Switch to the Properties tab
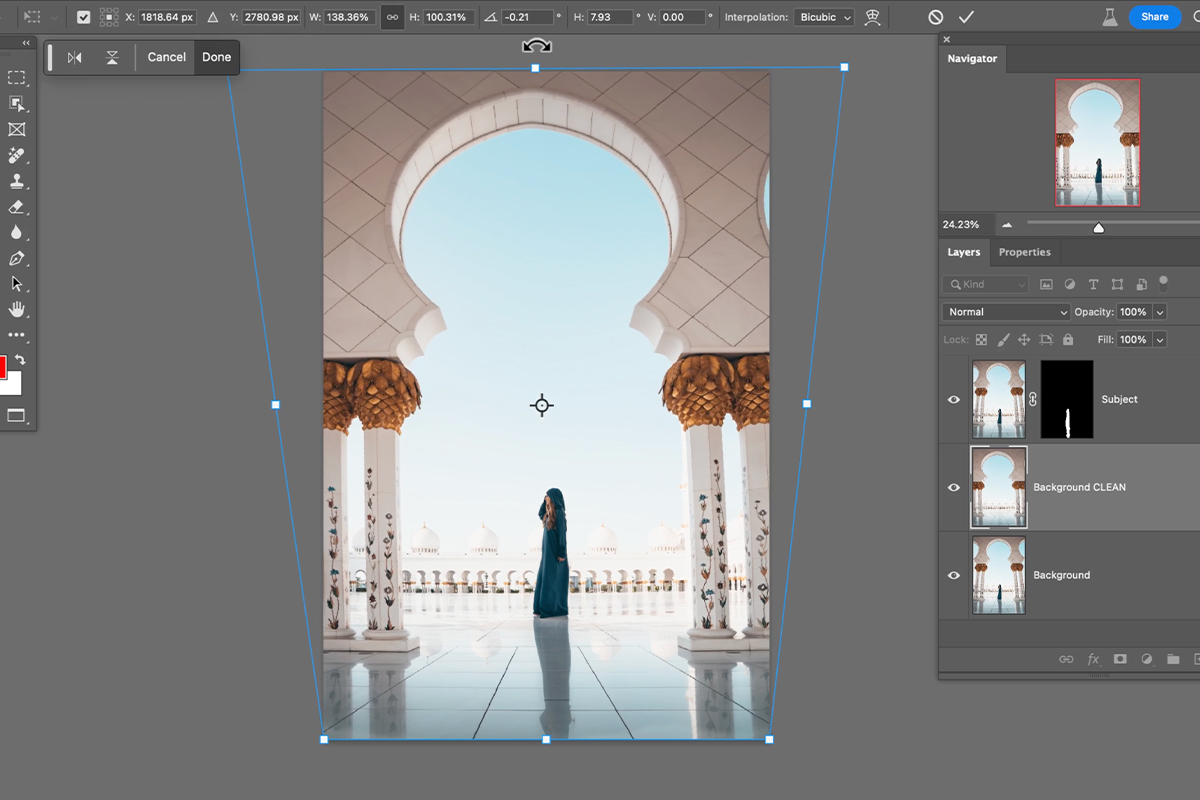This screenshot has height=800, width=1200. pos(1024,252)
